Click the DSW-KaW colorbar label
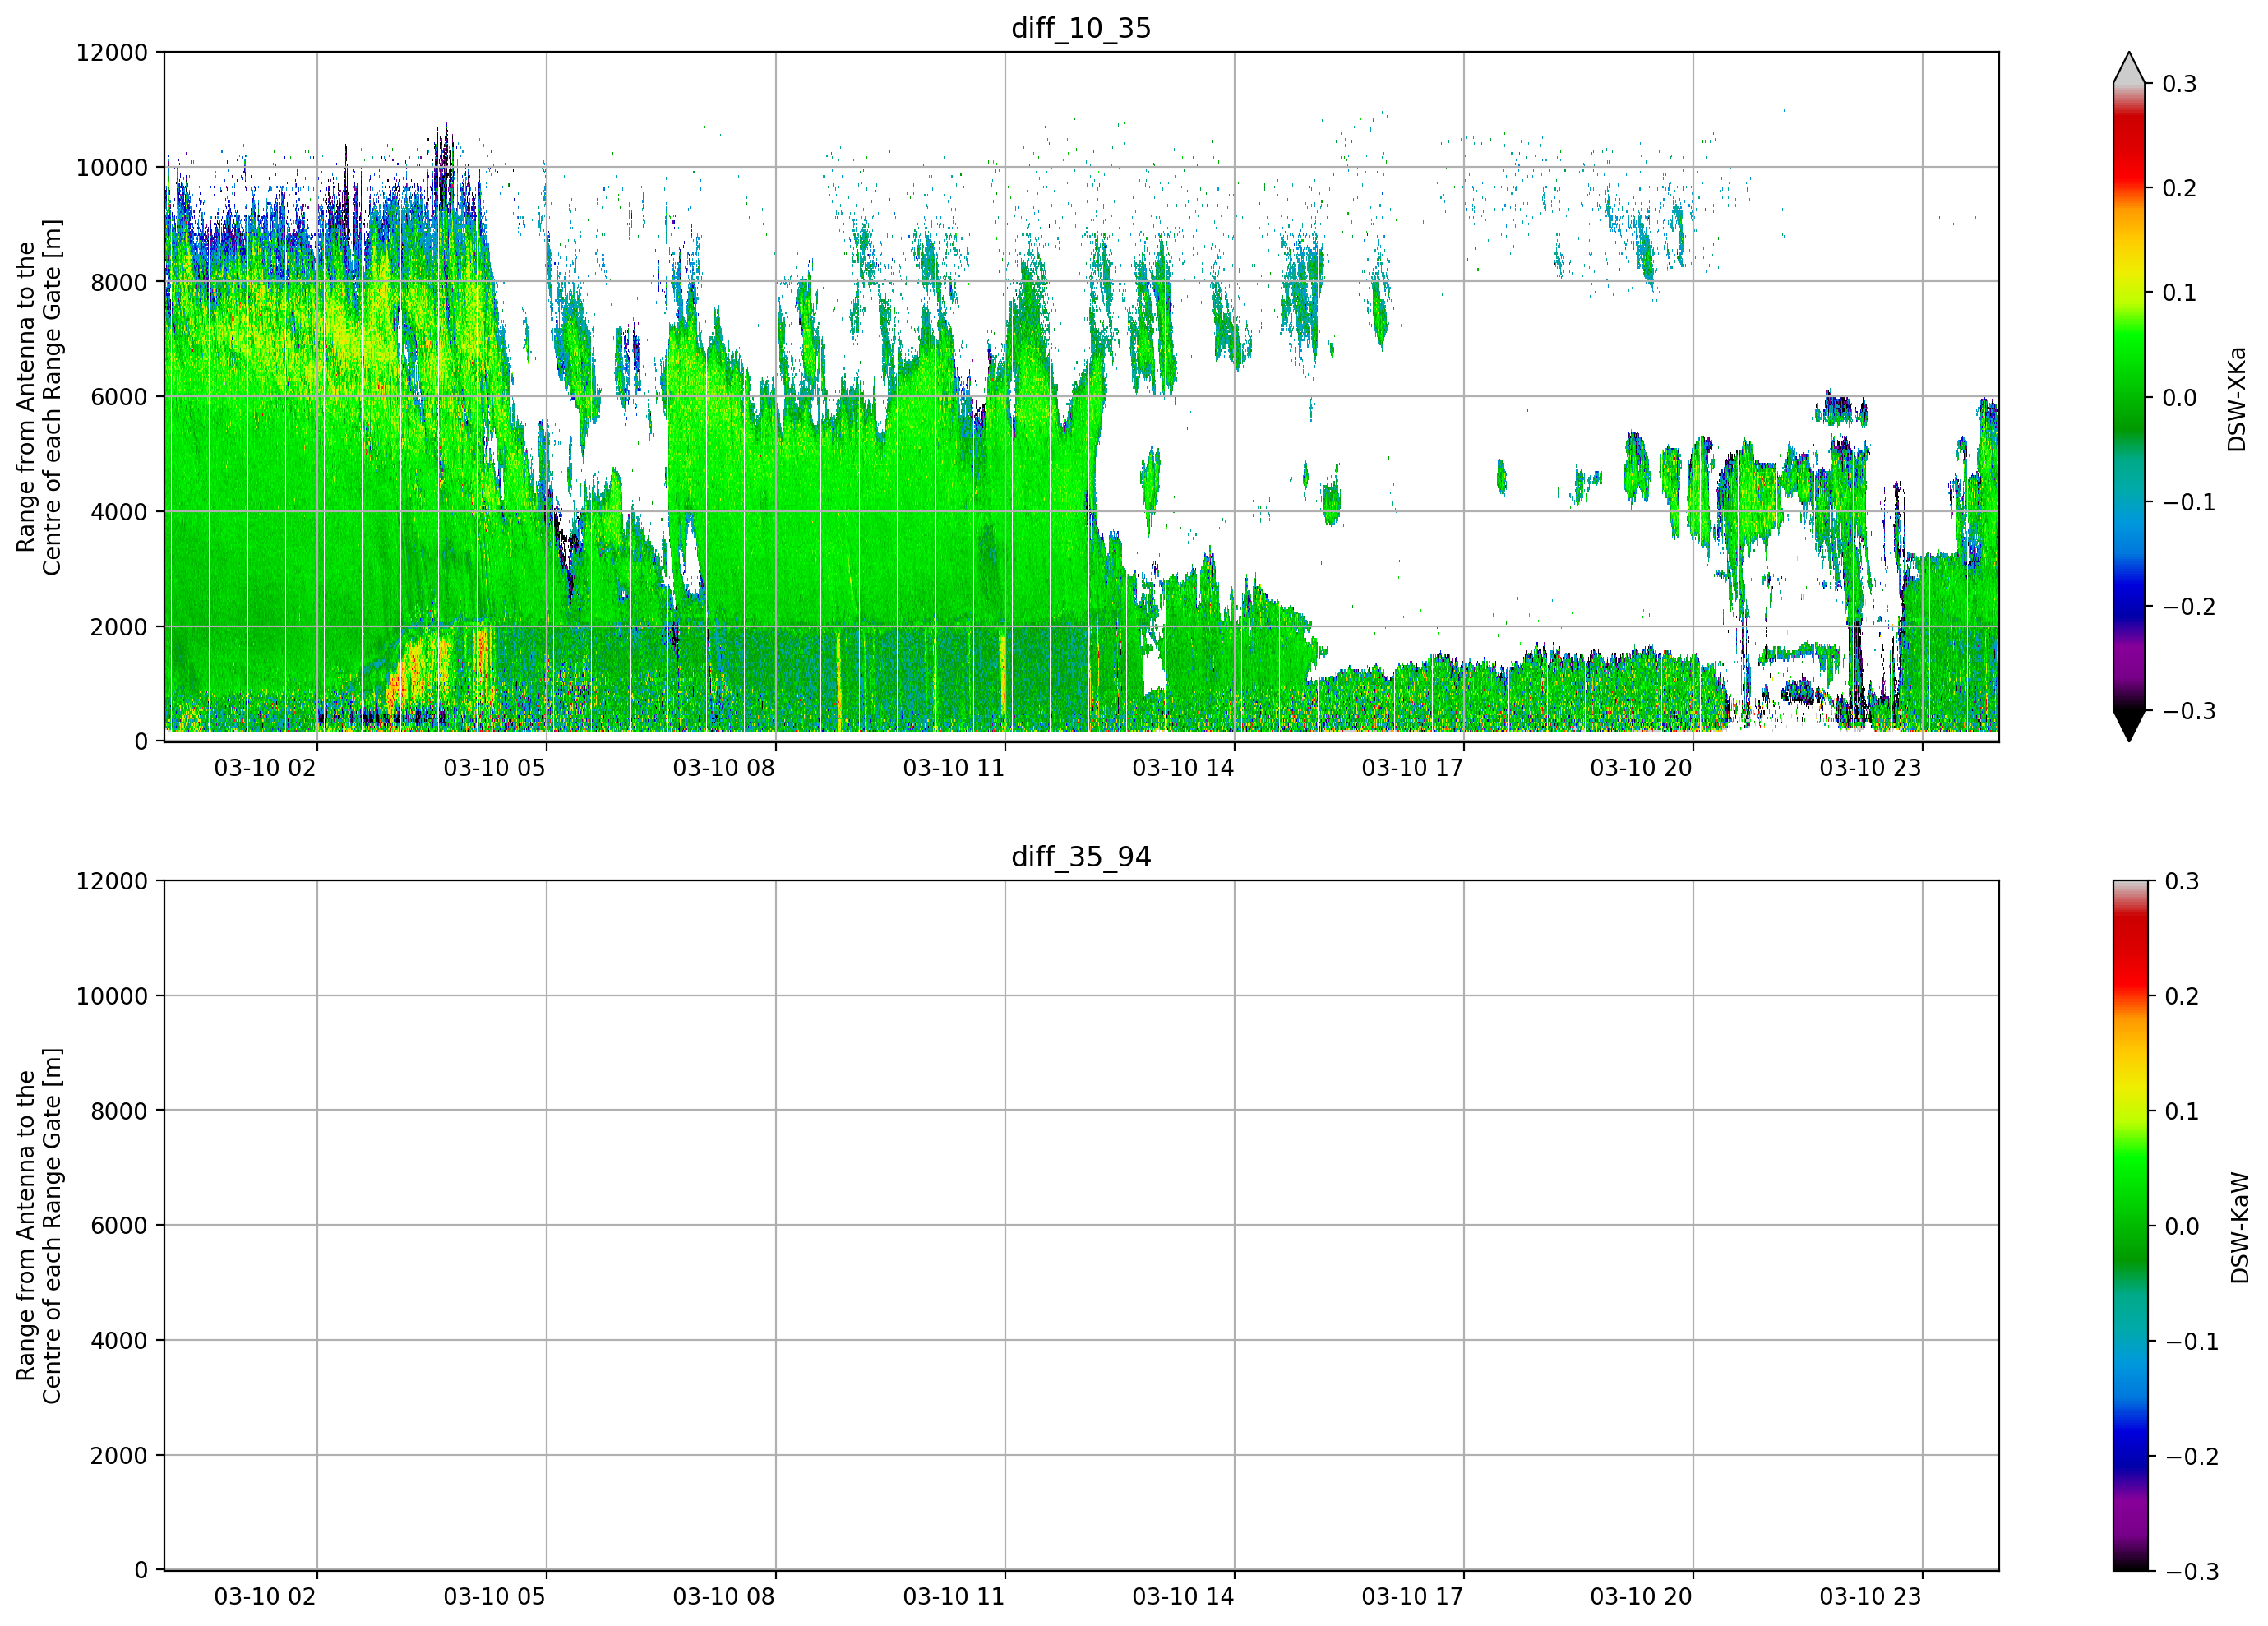 (2240, 1227)
